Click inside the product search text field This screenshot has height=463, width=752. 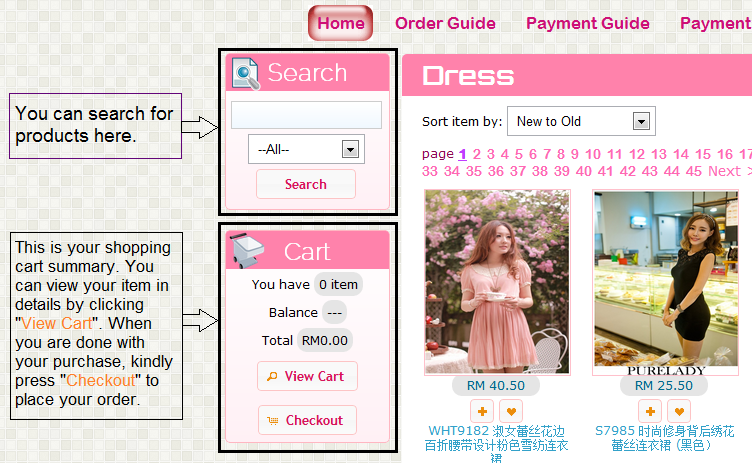tap(306, 115)
